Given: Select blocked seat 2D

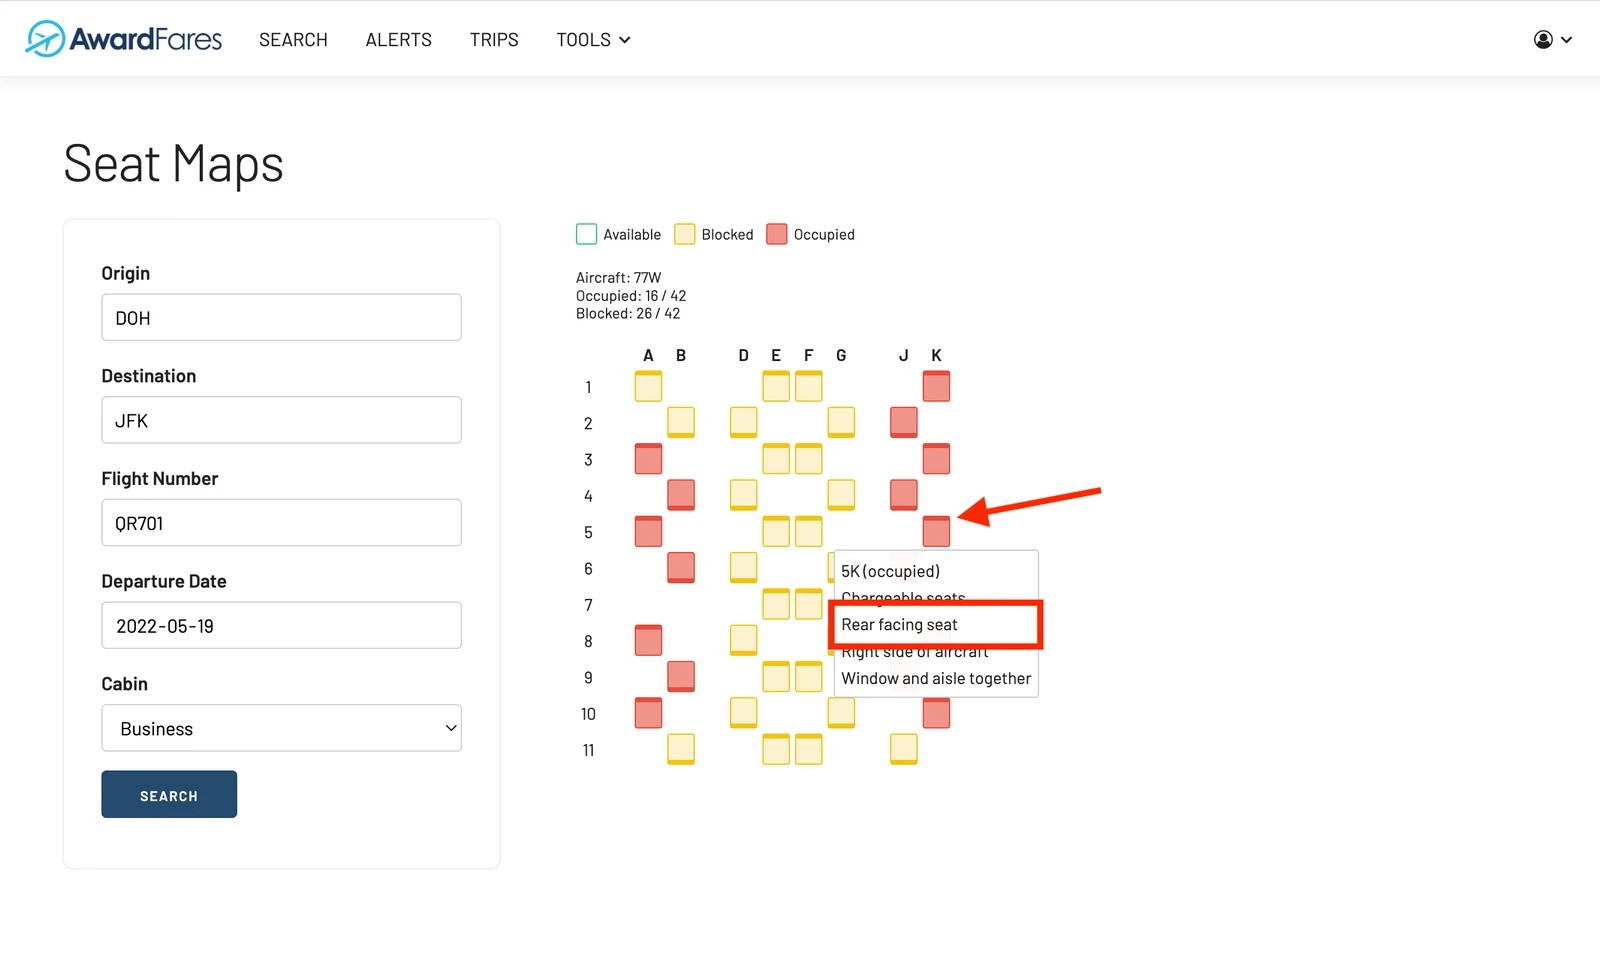Looking at the screenshot, I should pos(743,422).
